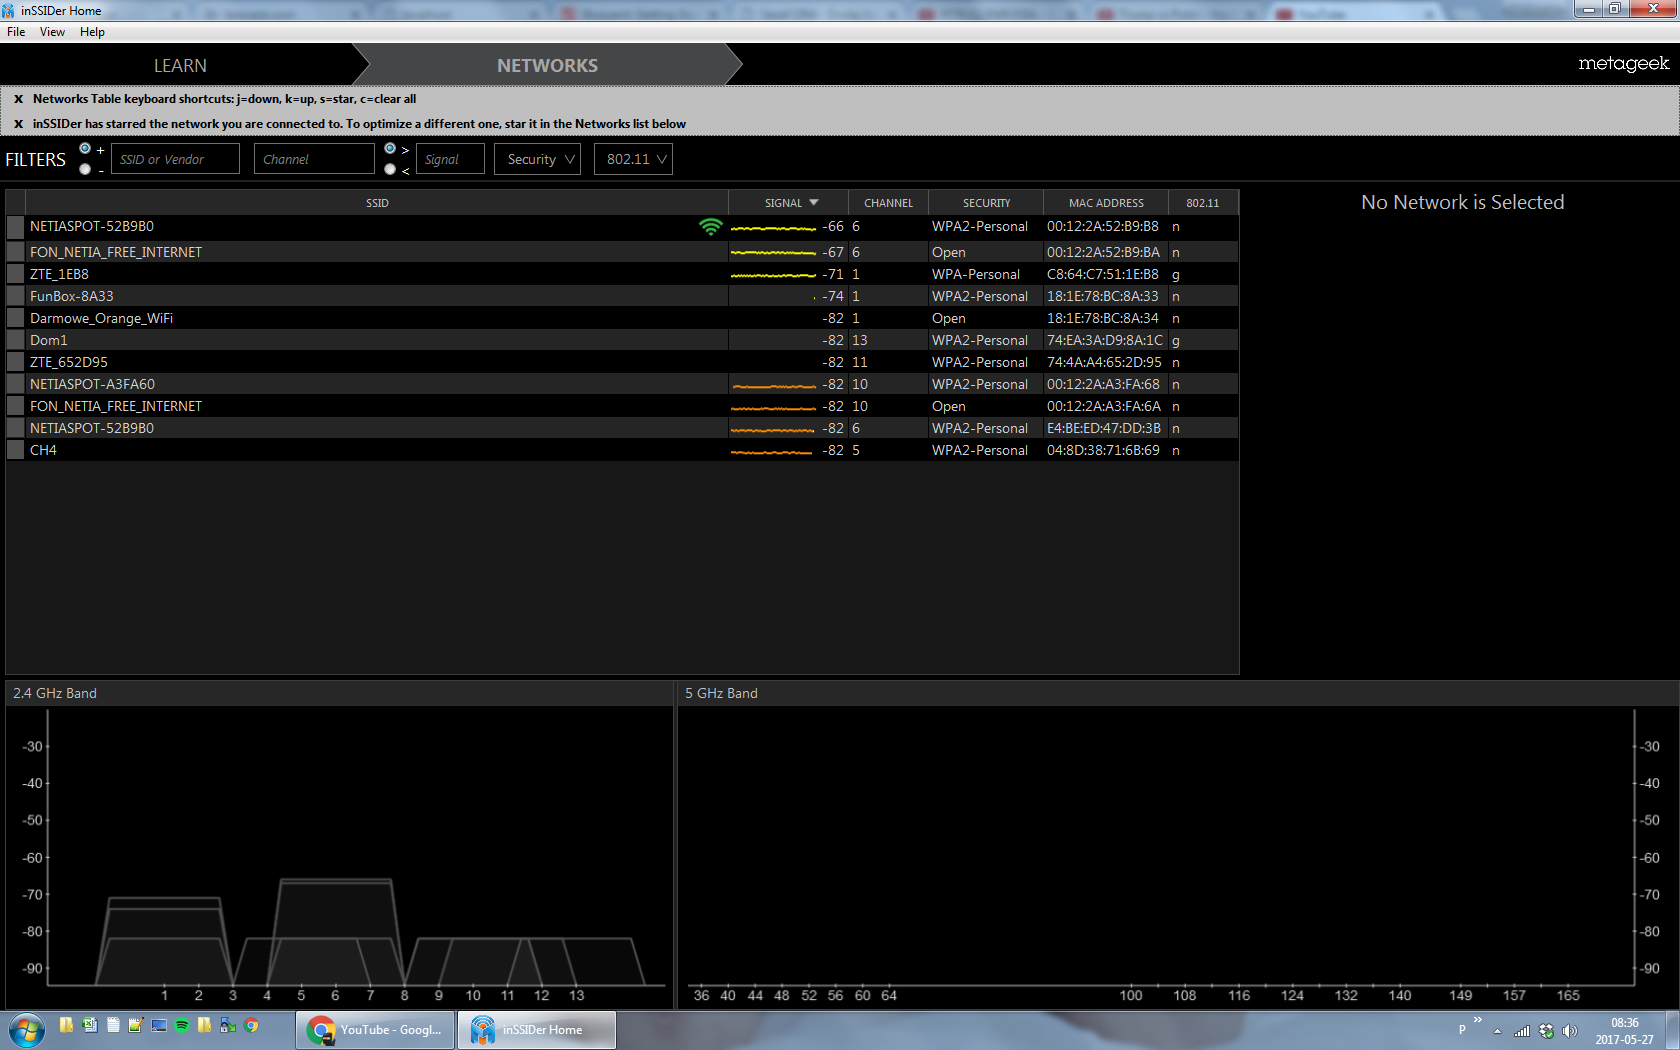Click the volume speaker tray icon
The width and height of the screenshot is (1680, 1050).
click(x=1570, y=1031)
